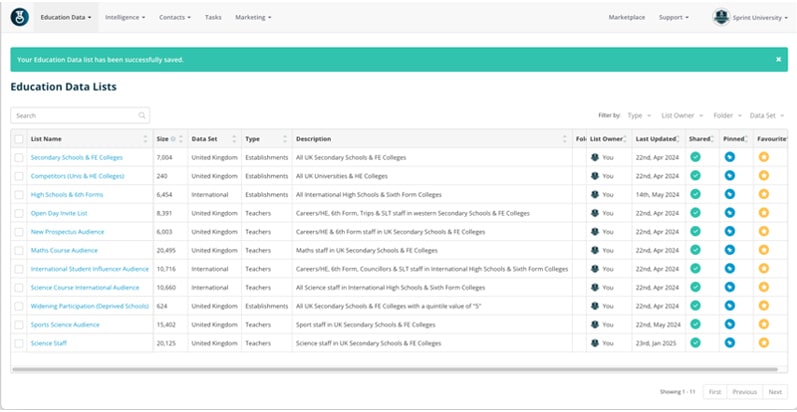Open the Intelligence menu
Viewport: 797px width, 412px height.
125,17
